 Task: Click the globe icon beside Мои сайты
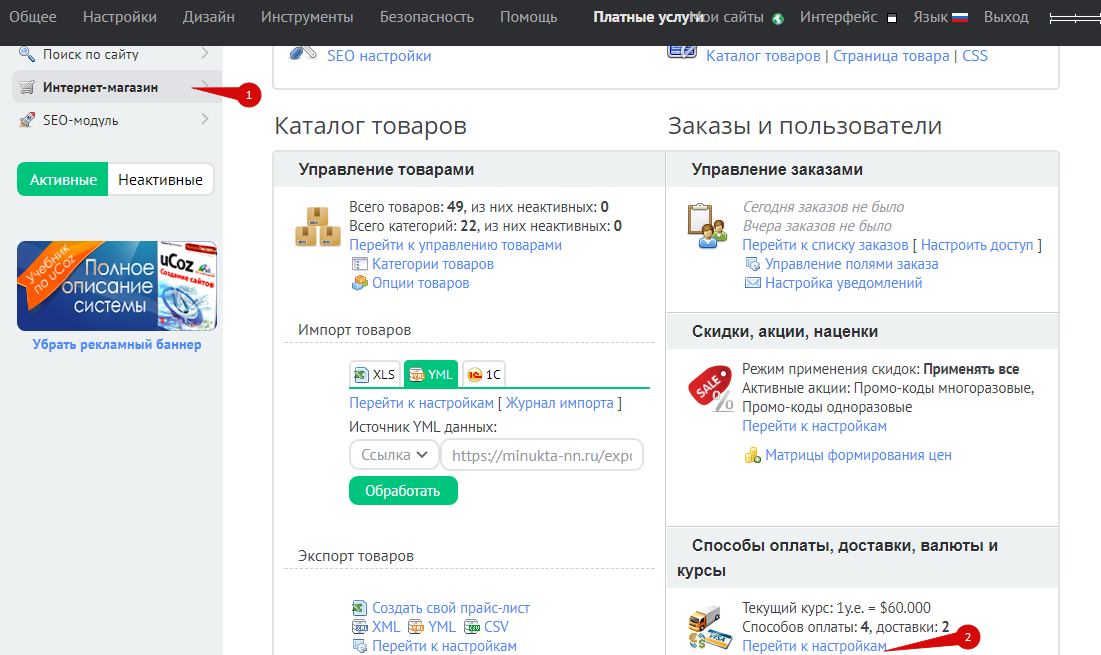pyautogui.click(x=778, y=18)
